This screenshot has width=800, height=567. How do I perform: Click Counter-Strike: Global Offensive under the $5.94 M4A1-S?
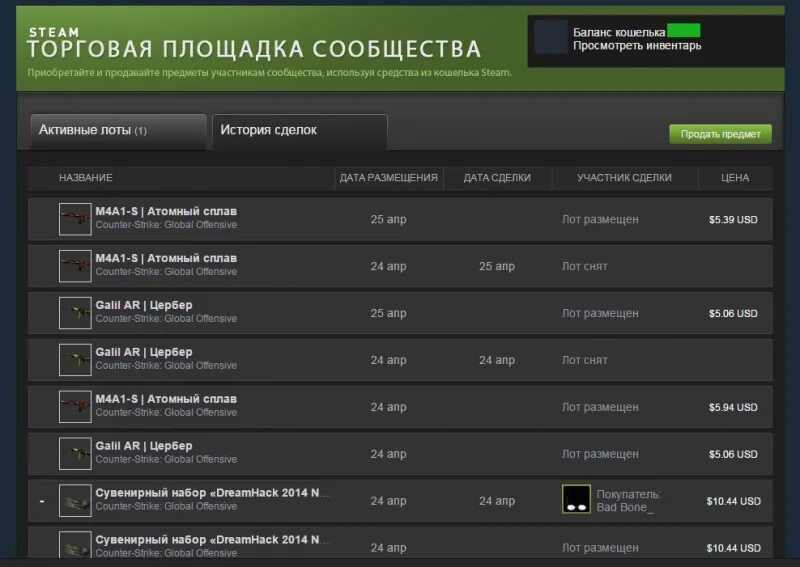tap(166, 412)
